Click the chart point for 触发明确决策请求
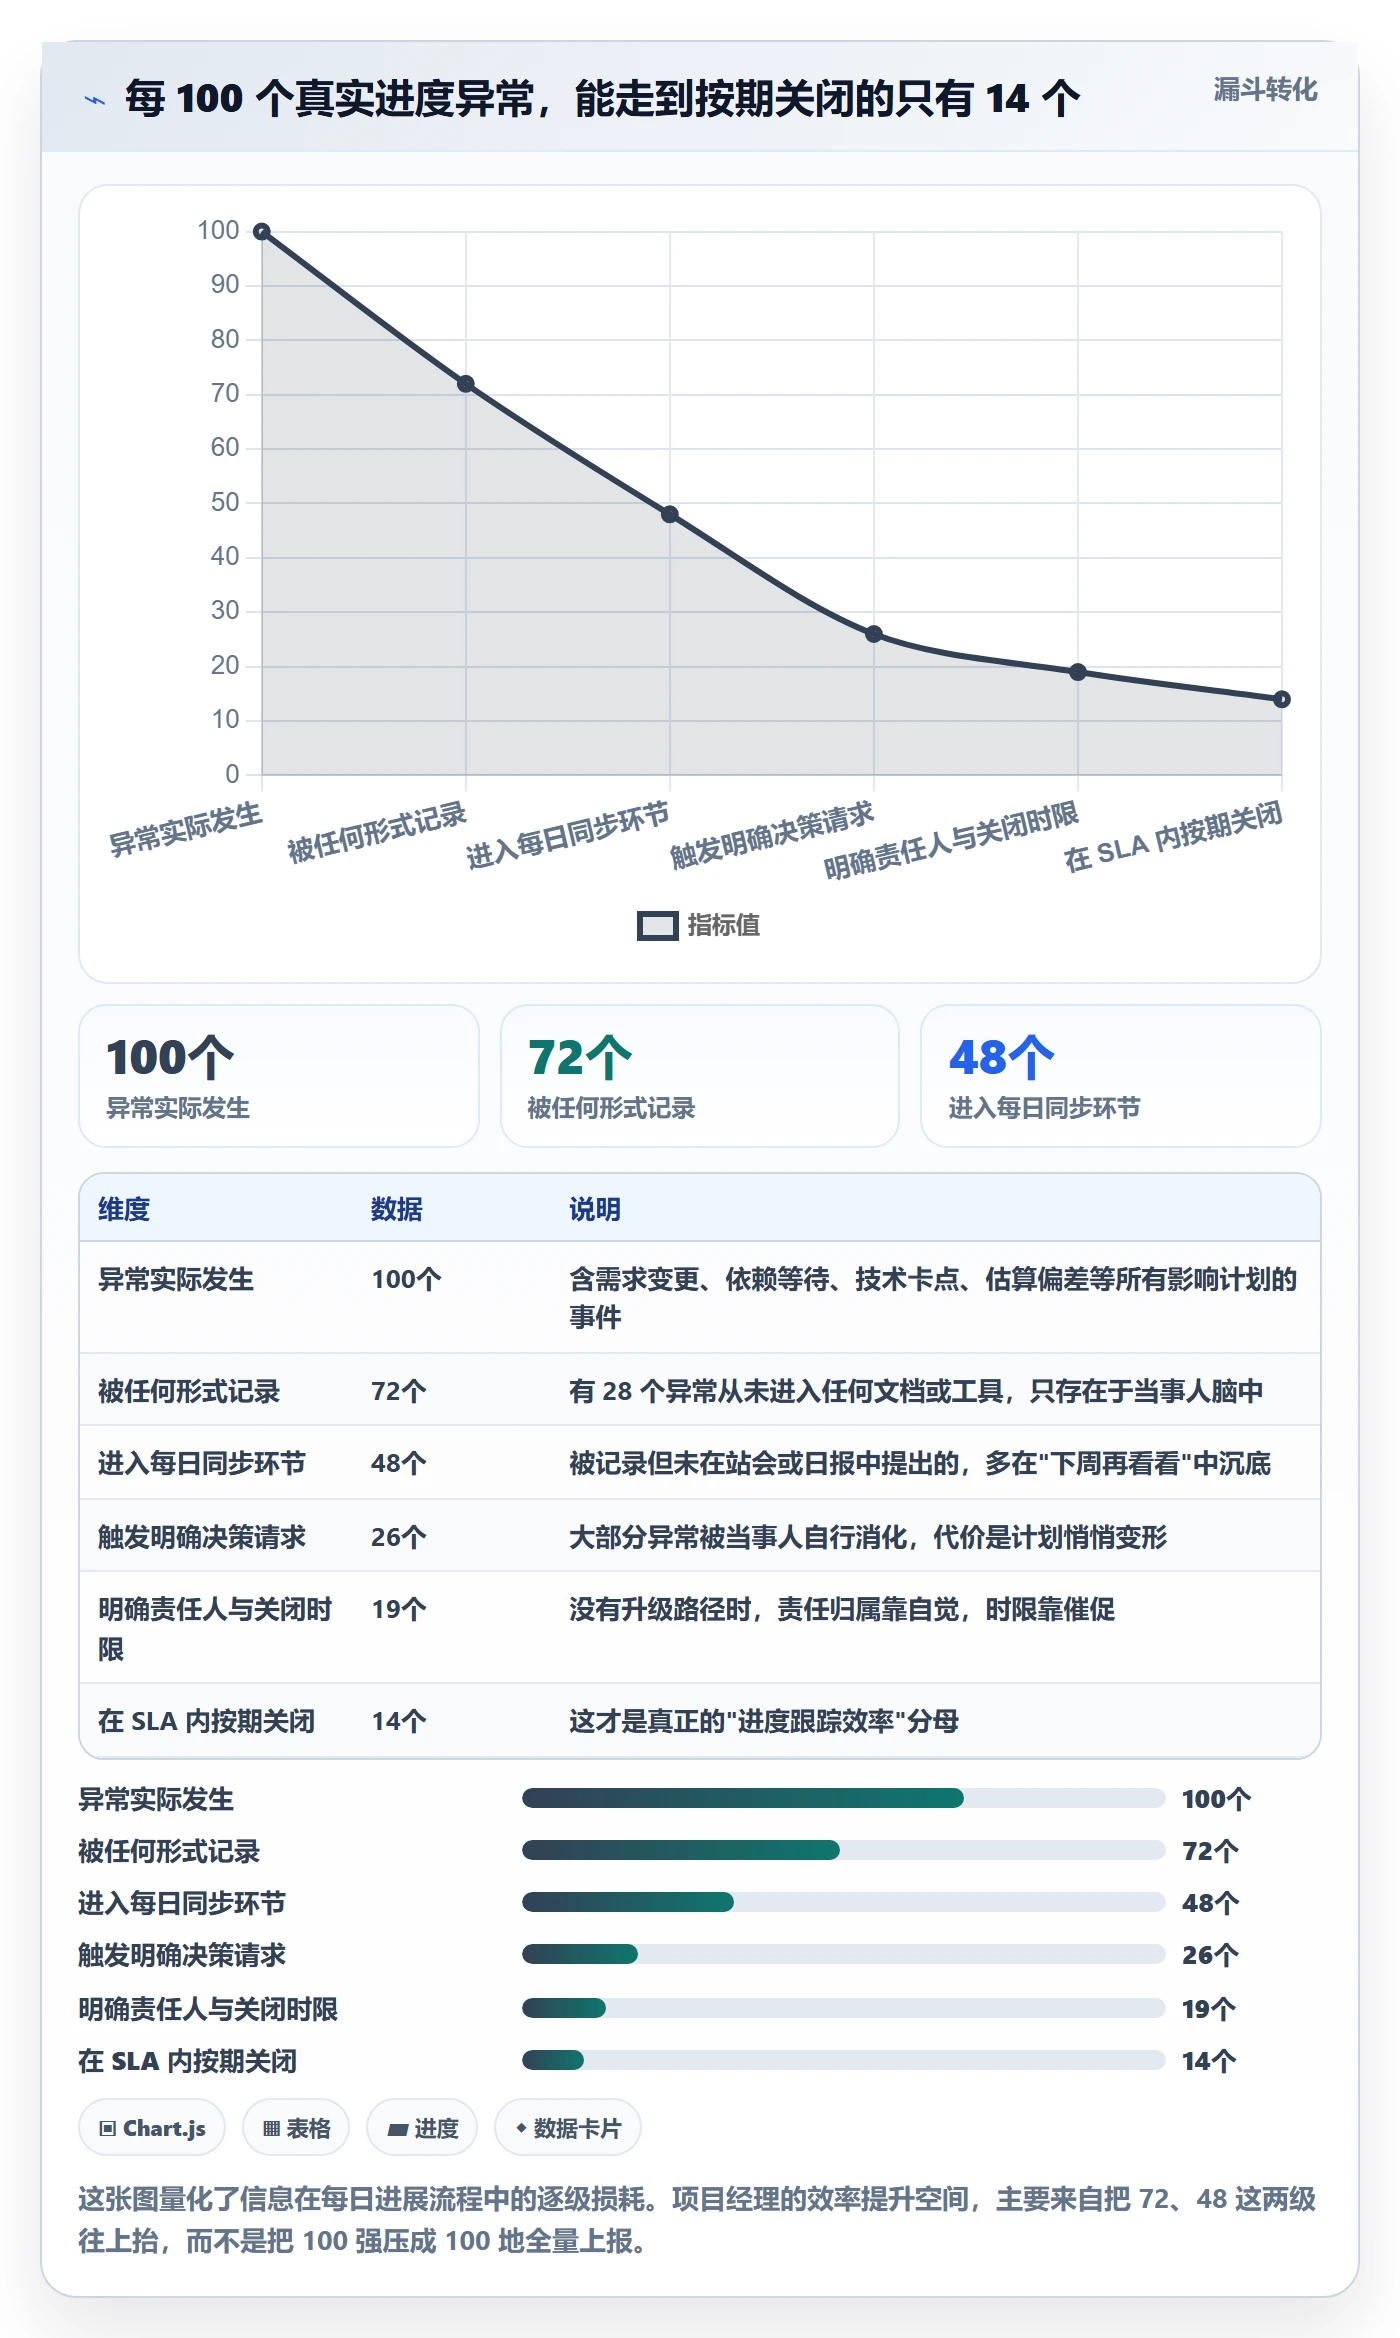Viewport: 1400px width, 2338px height. [x=874, y=634]
